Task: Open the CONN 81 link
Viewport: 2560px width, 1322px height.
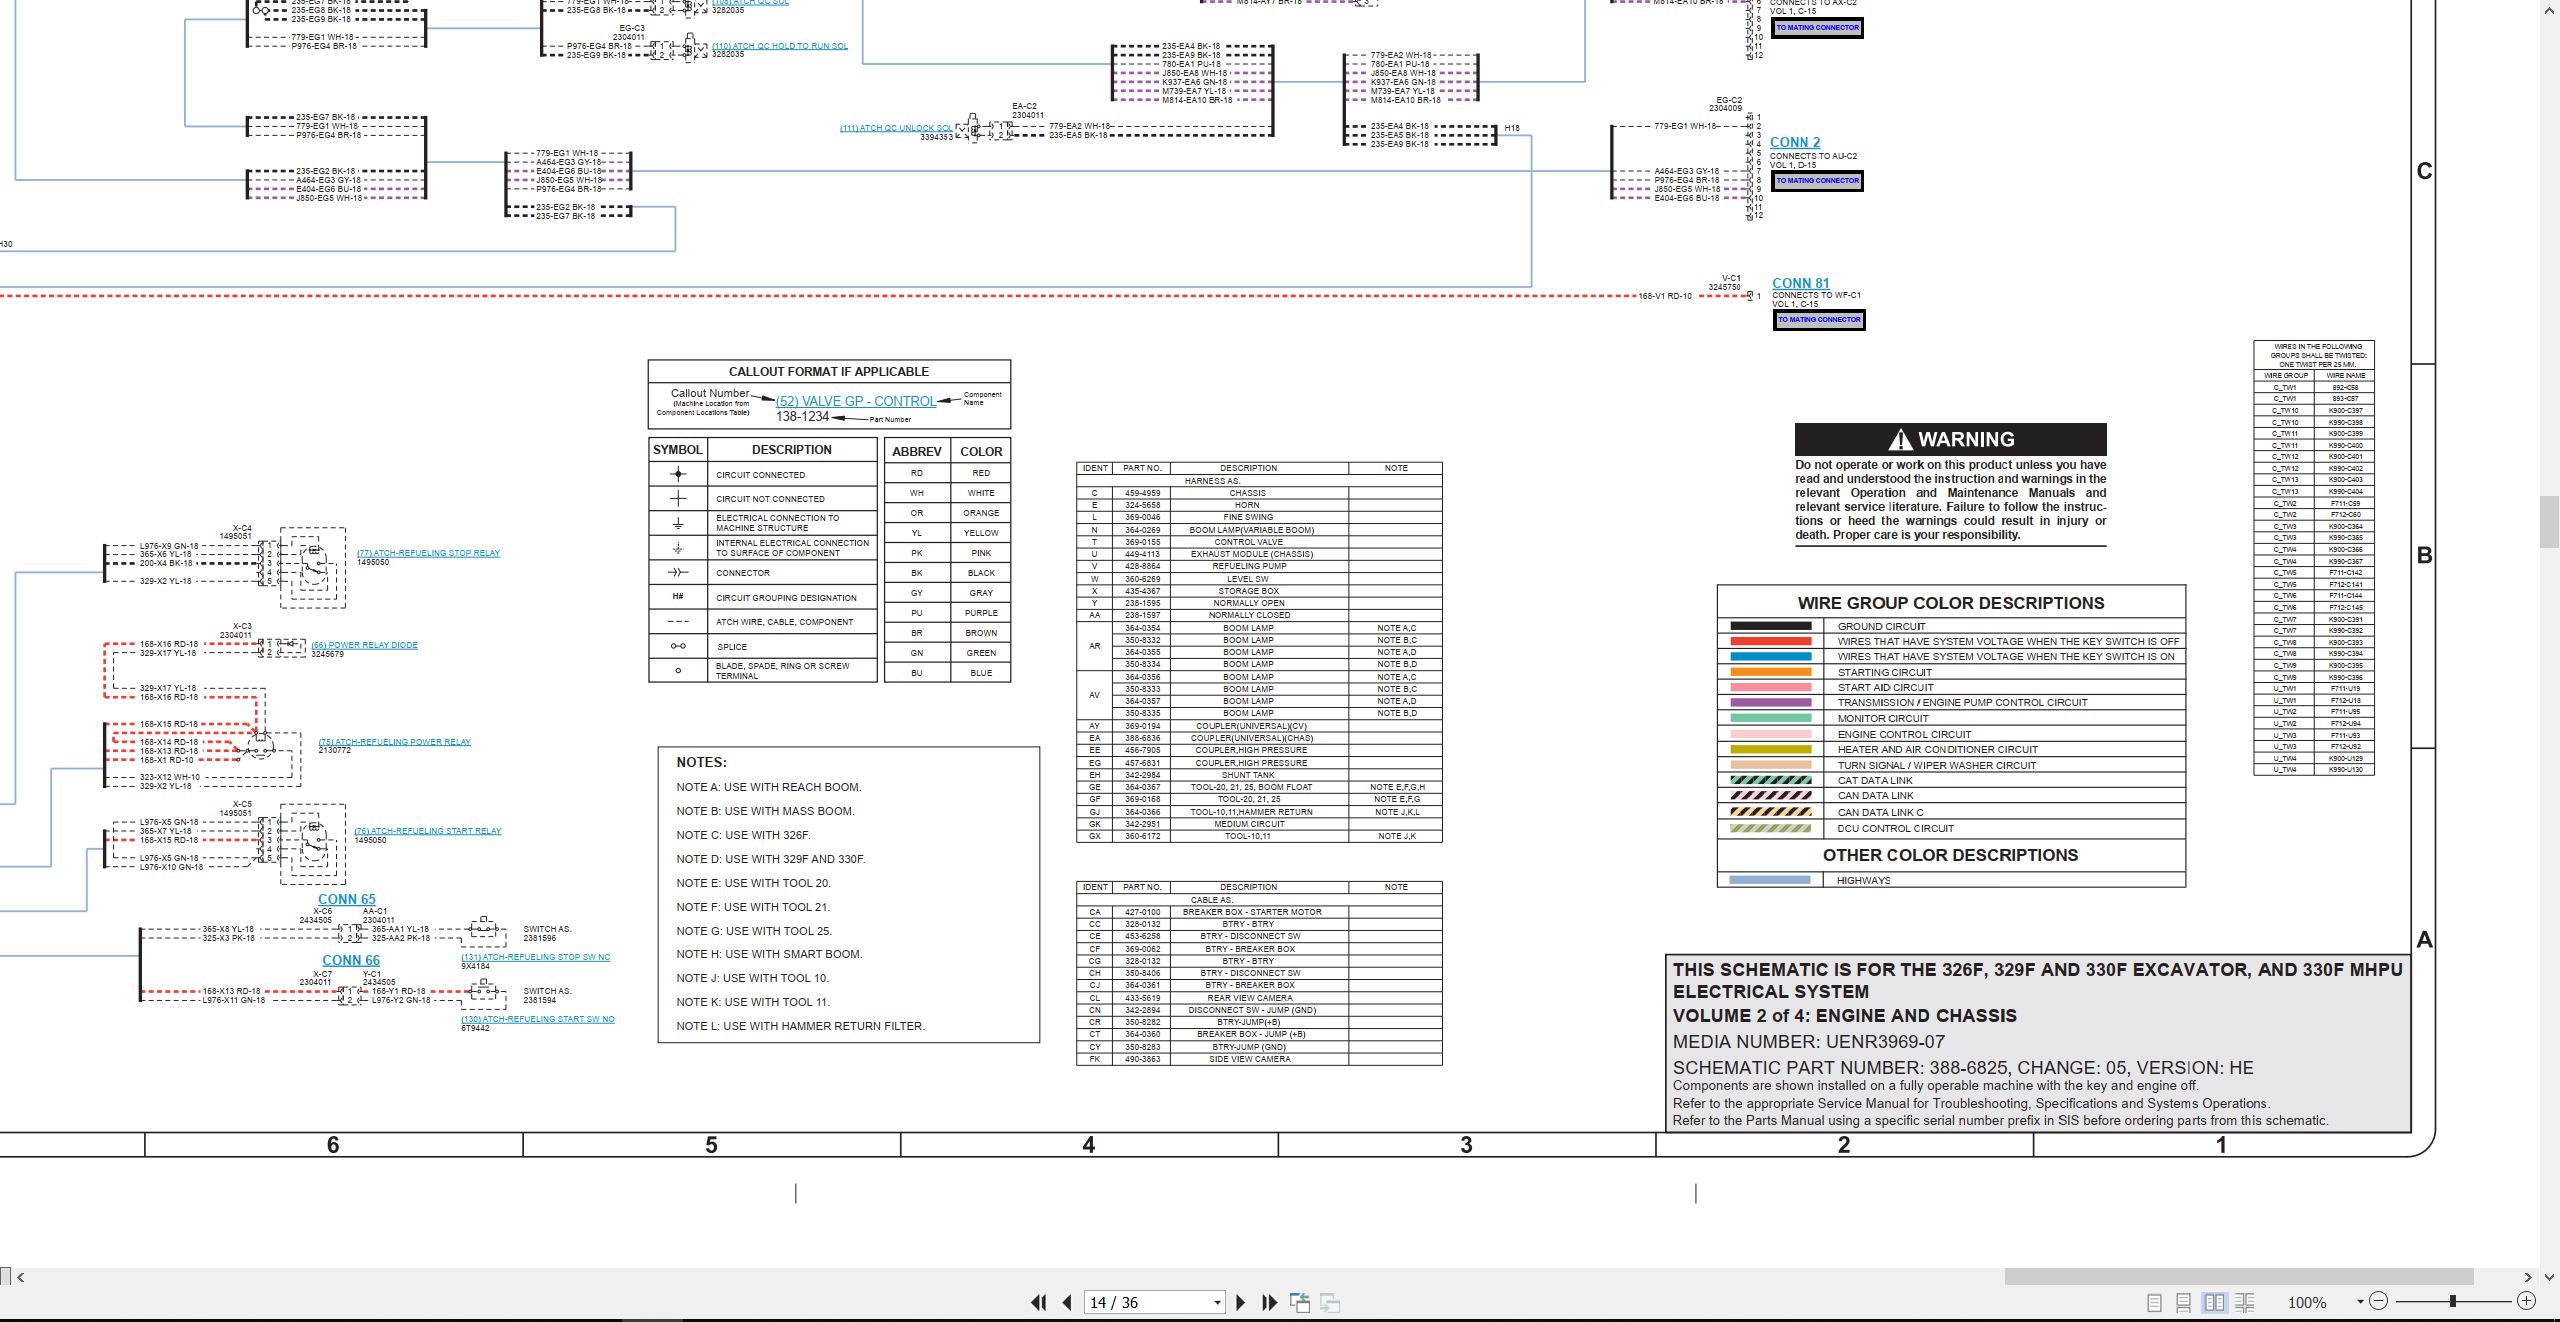Action: [x=1800, y=283]
